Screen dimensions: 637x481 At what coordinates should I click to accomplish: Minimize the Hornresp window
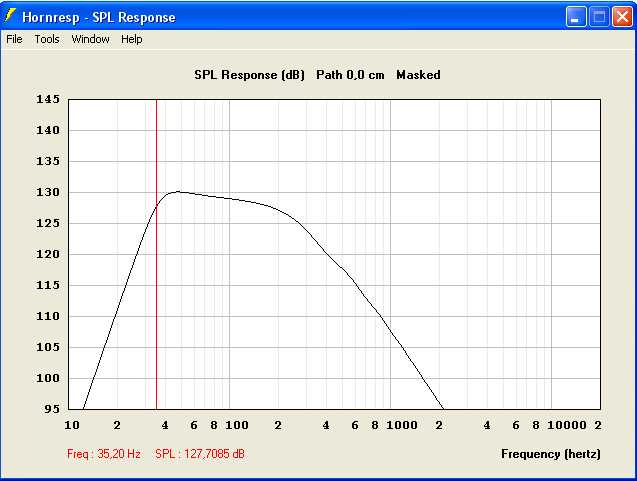tap(576, 17)
